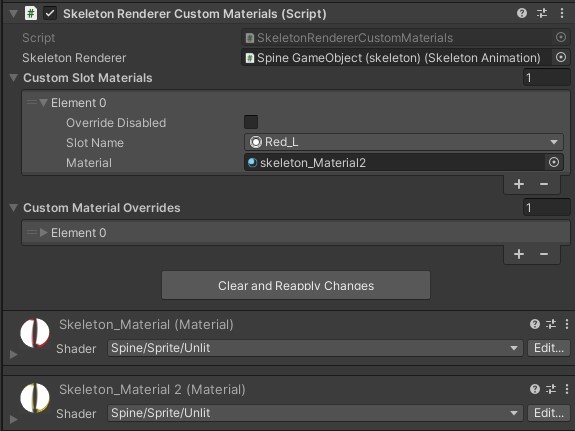Open more options for Skeleton_Material 2 (Material)

(x=567, y=389)
